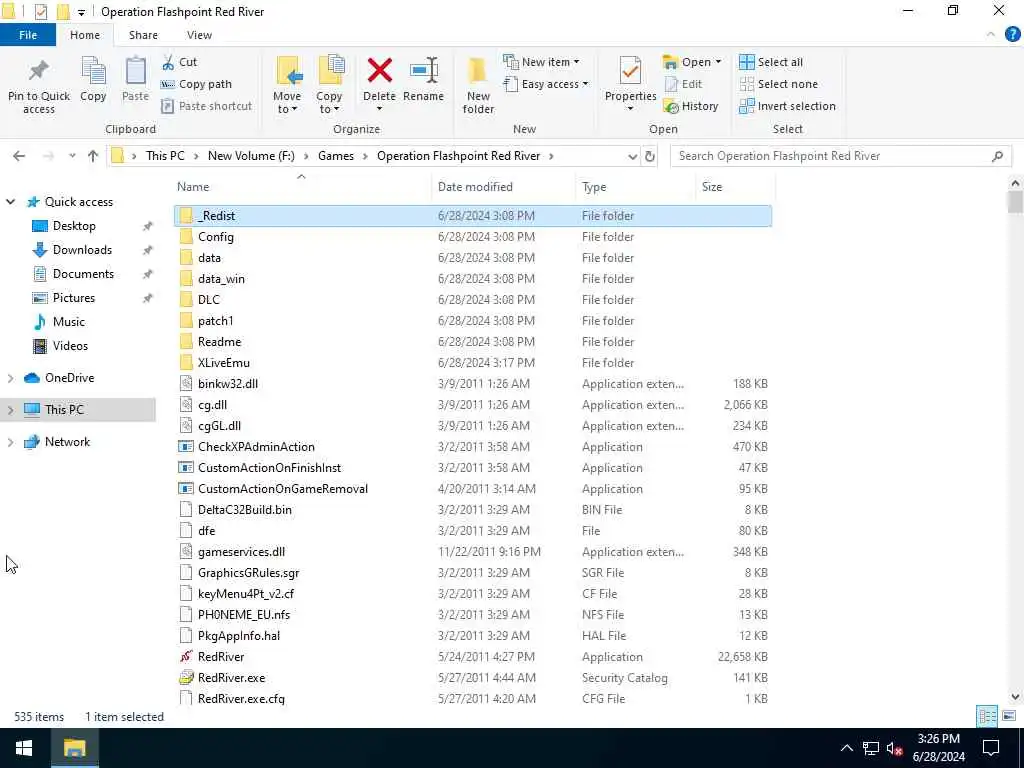
Task: Select the XLiveEmu folder
Action: (x=473, y=362)
